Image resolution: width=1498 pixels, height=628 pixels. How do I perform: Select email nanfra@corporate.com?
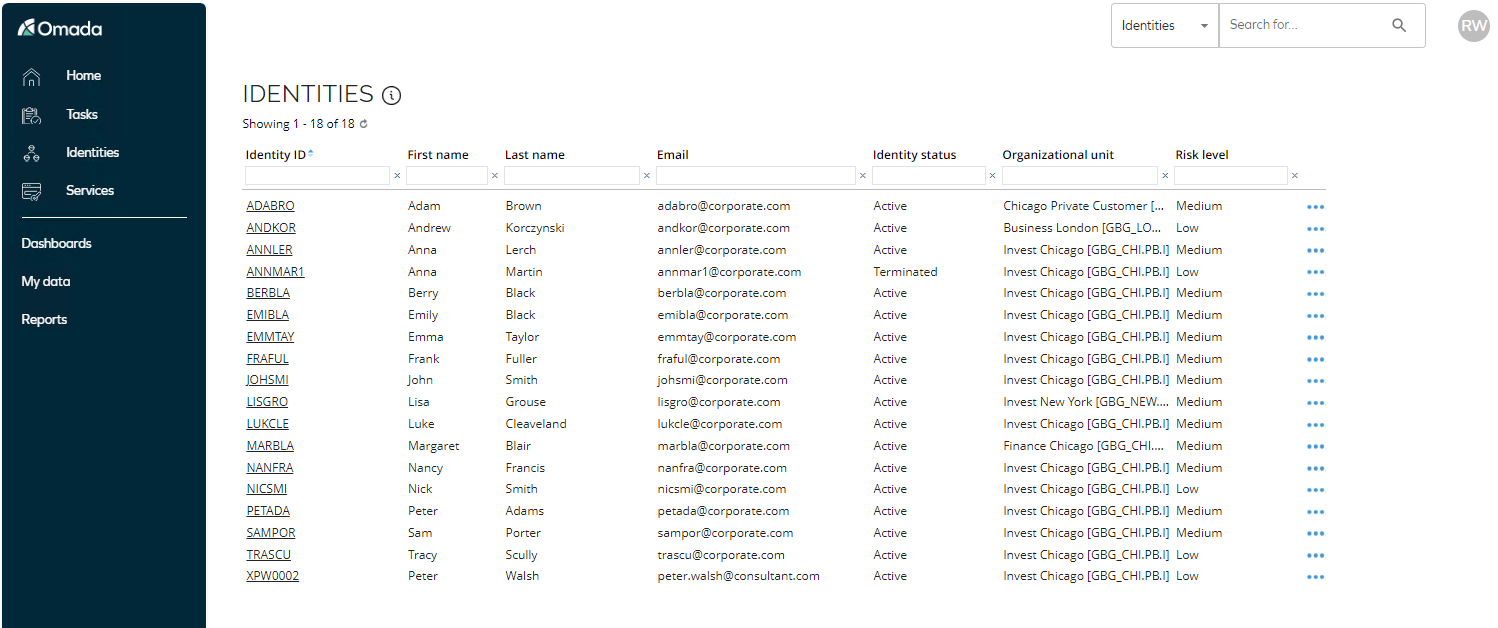(x=722, y=468)
